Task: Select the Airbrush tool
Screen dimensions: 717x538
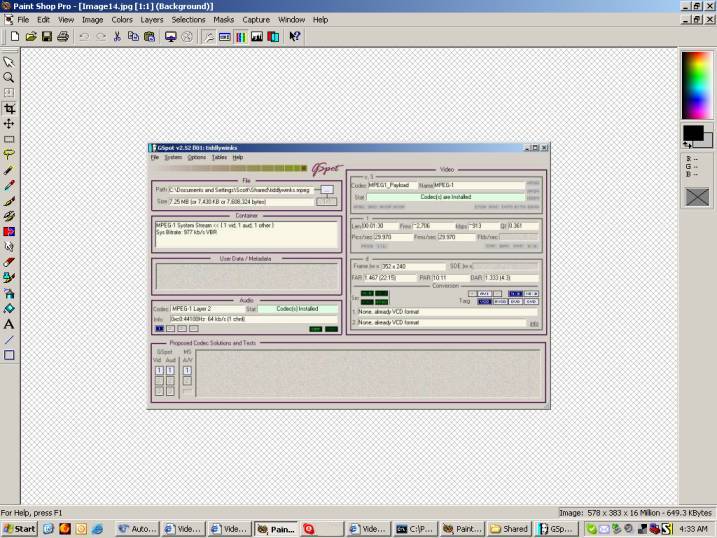Action: (x=9, y=293)
